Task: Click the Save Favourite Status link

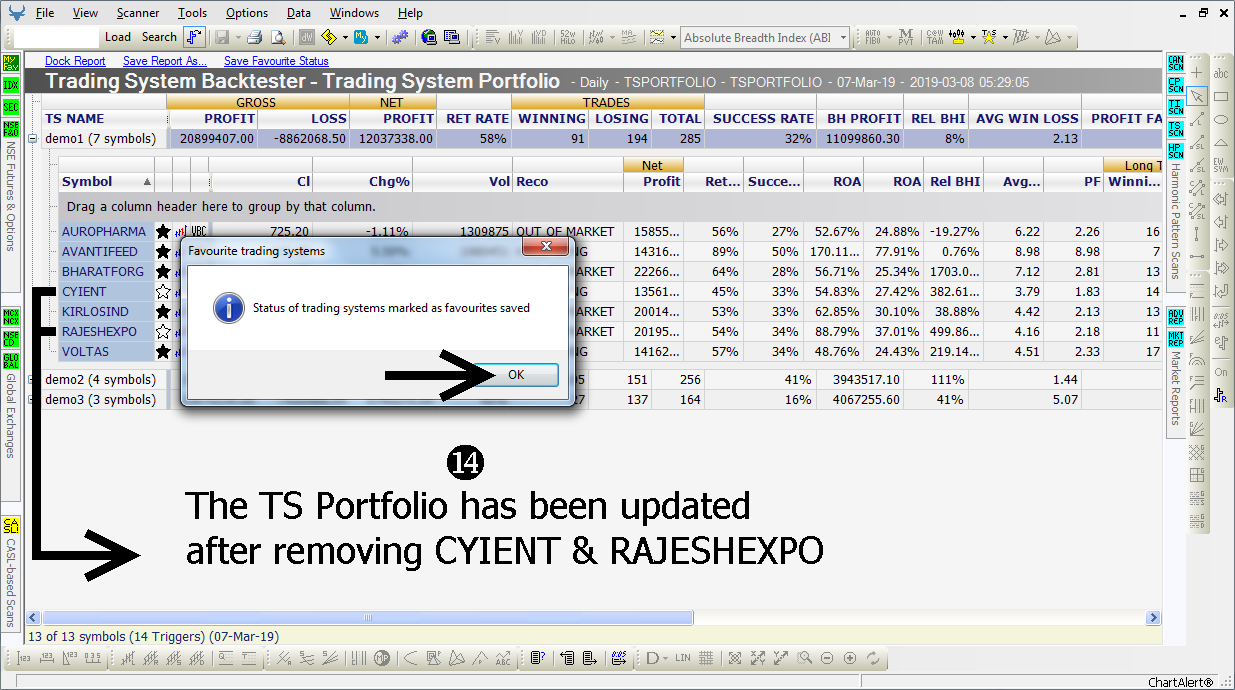Action: click(276, 61)
